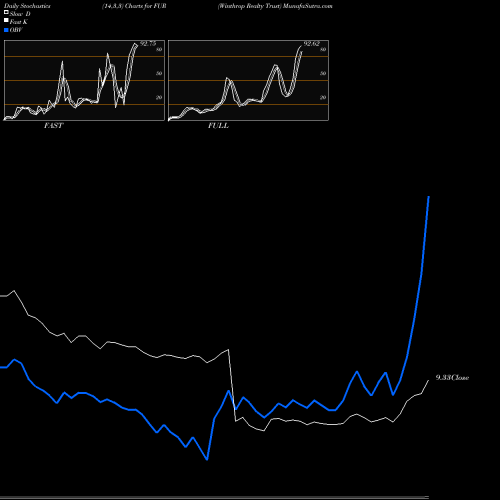Image resolution: width=500 pixels, height=500 pixels.
Task: Click the 80 level label in FULL chart
Action: 323,49
